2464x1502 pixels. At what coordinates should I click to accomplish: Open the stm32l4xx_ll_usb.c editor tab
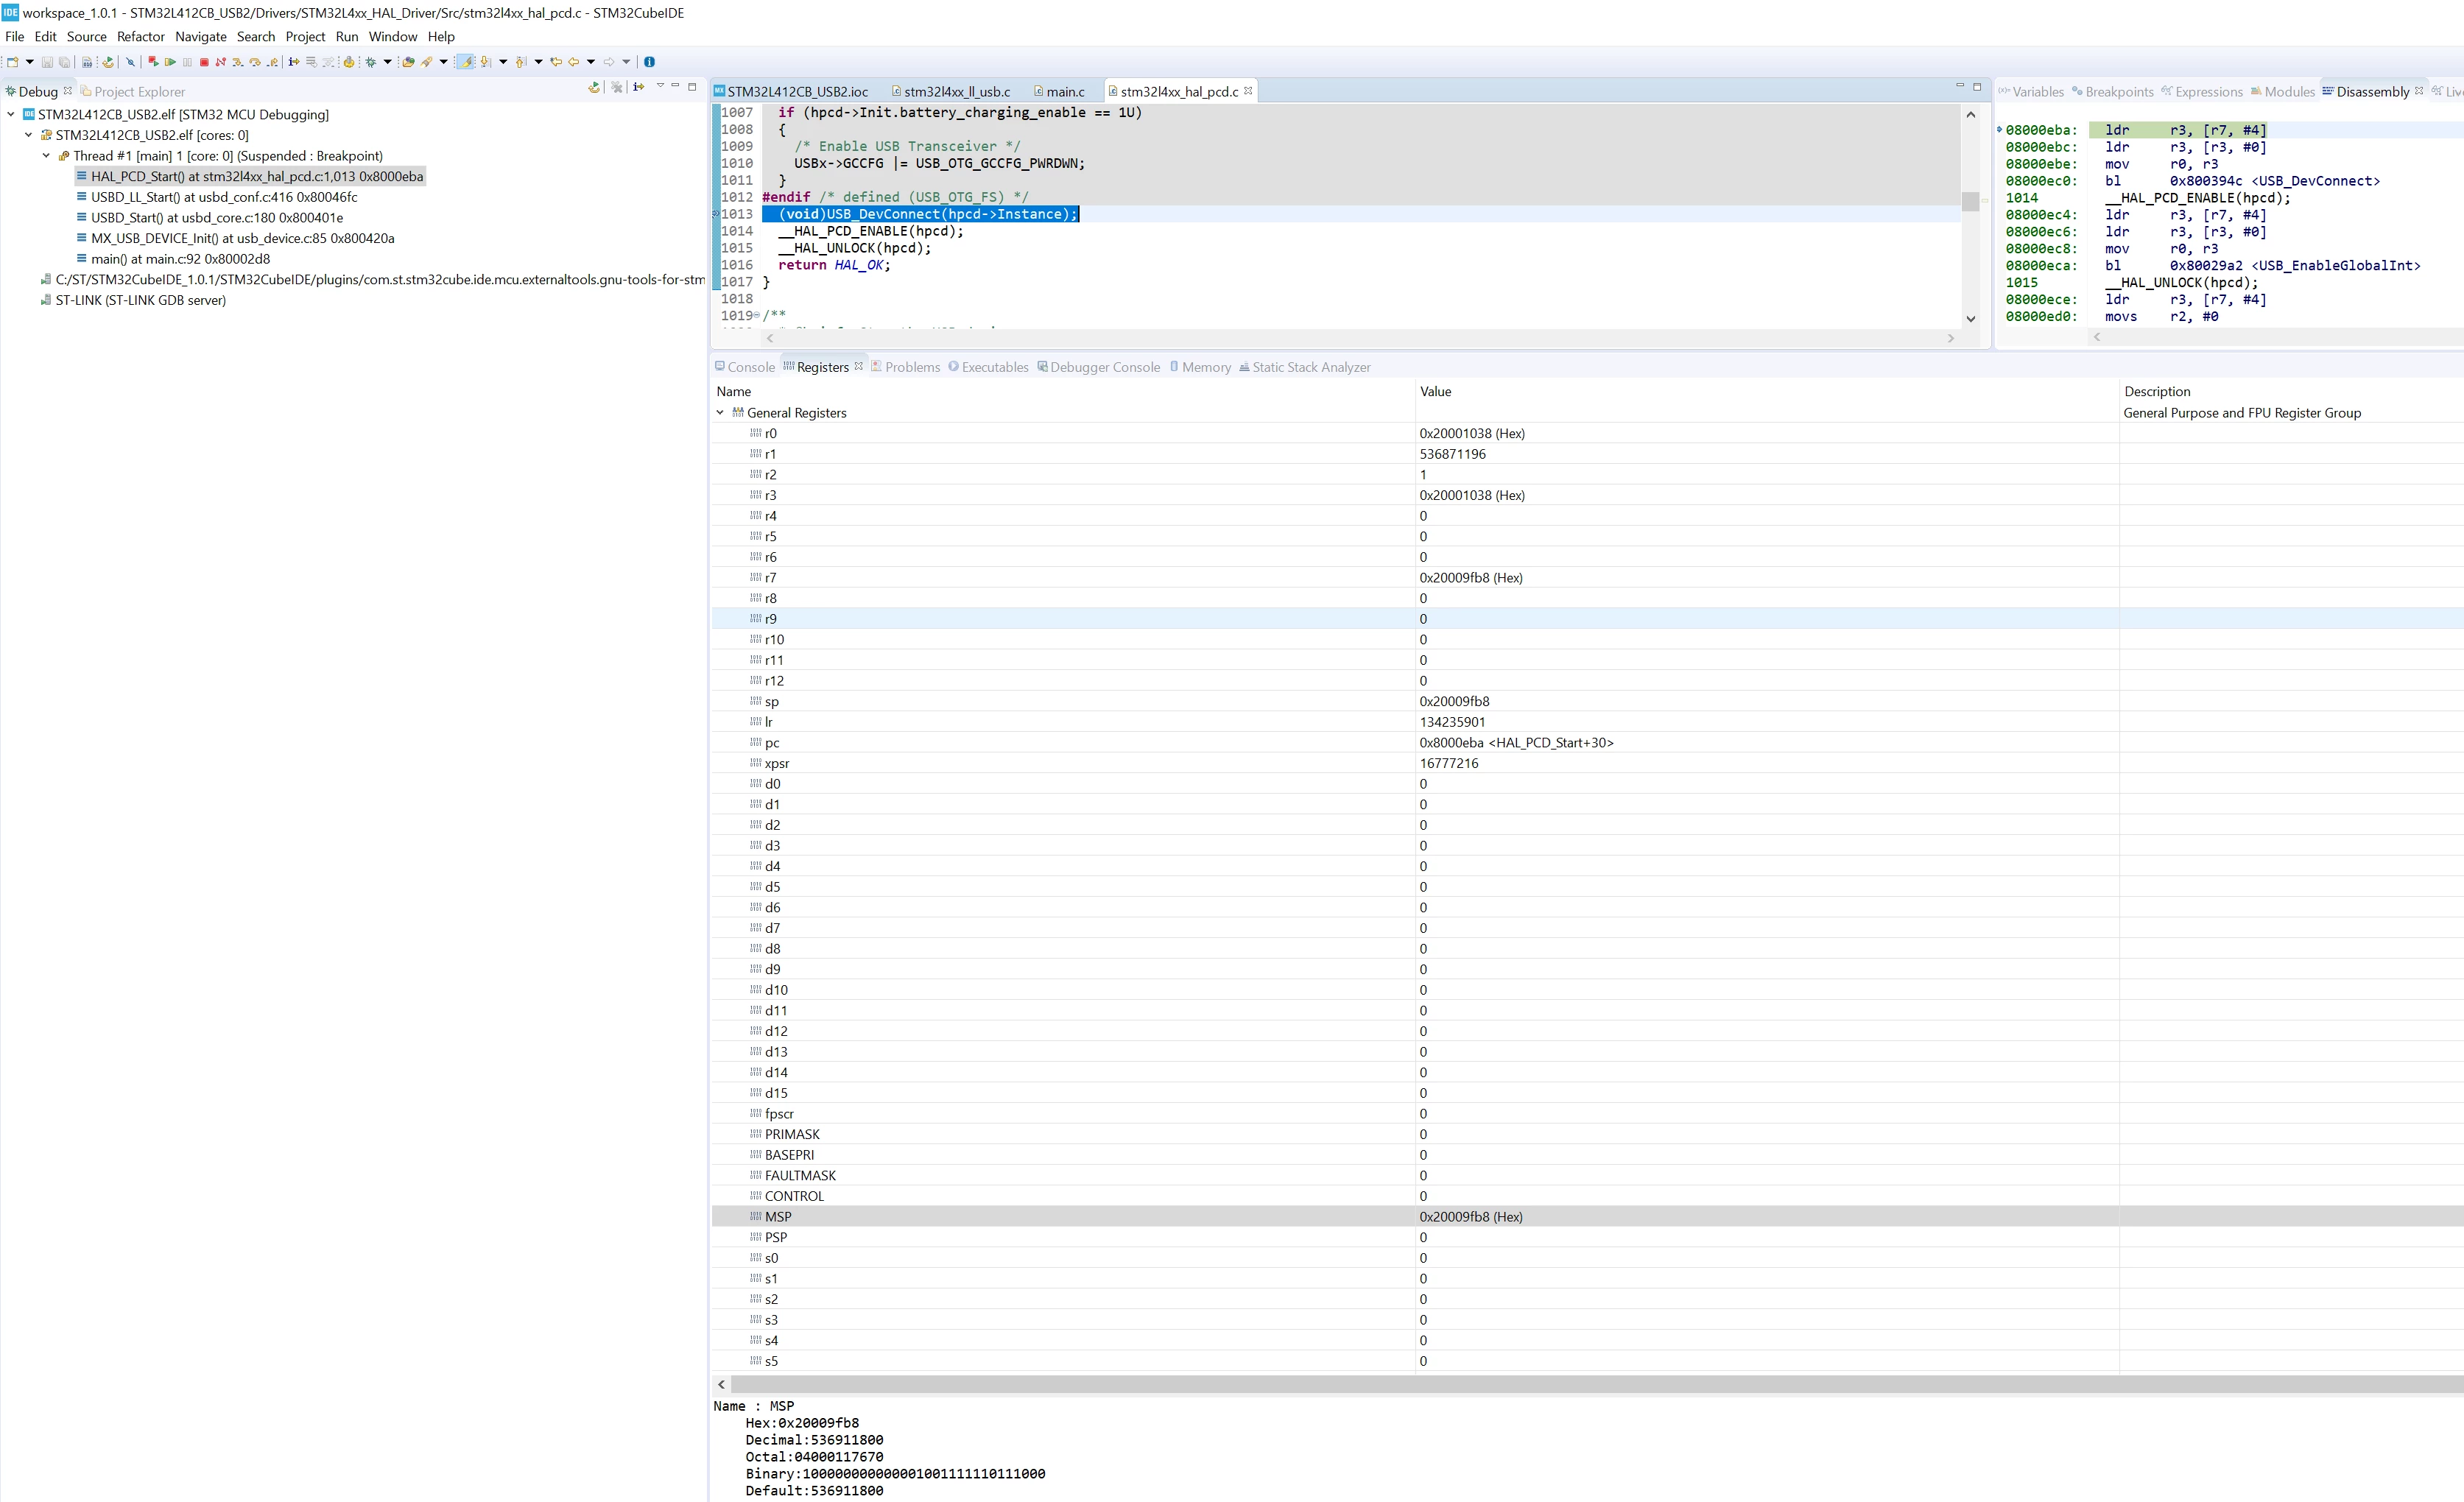point(950,92)
